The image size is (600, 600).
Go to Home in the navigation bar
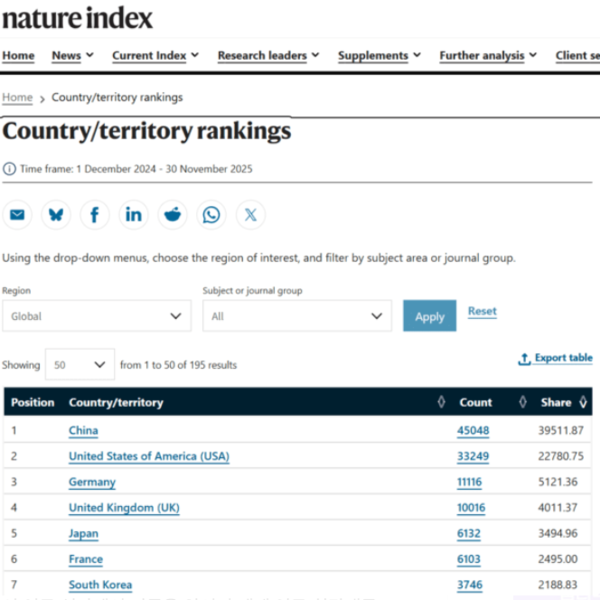tap(18, 56)
